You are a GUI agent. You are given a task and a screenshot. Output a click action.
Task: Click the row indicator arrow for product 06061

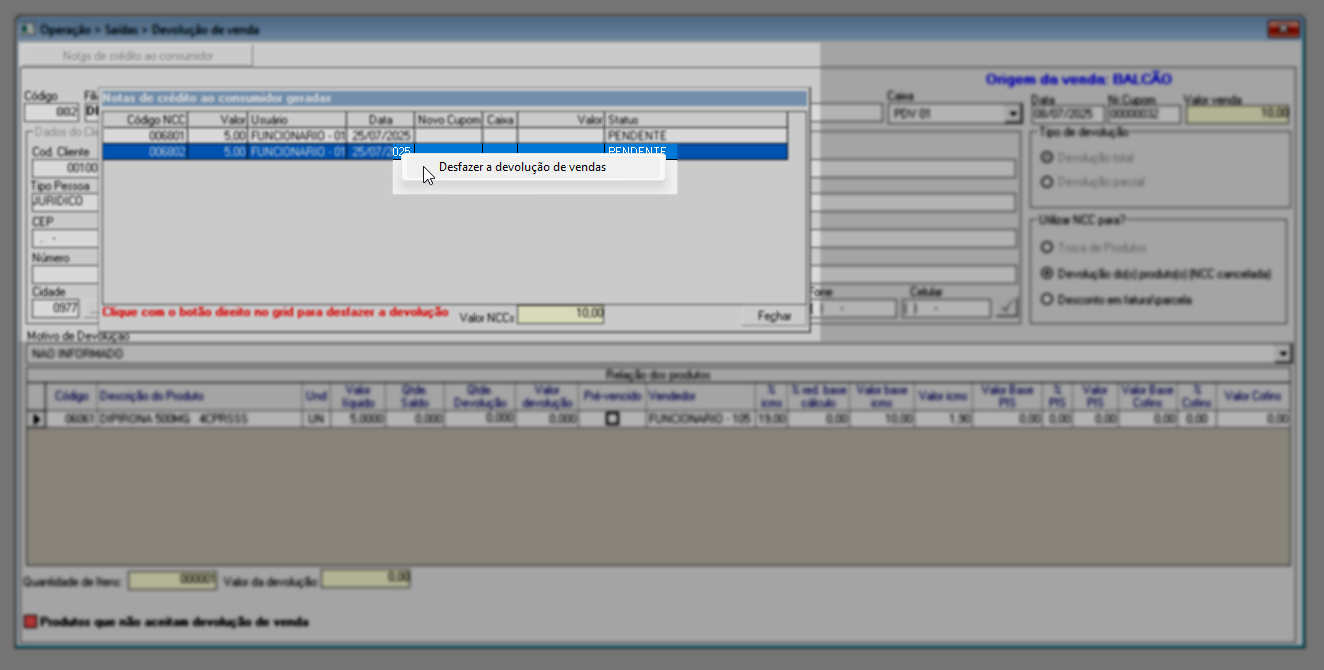tap(38, 420)
